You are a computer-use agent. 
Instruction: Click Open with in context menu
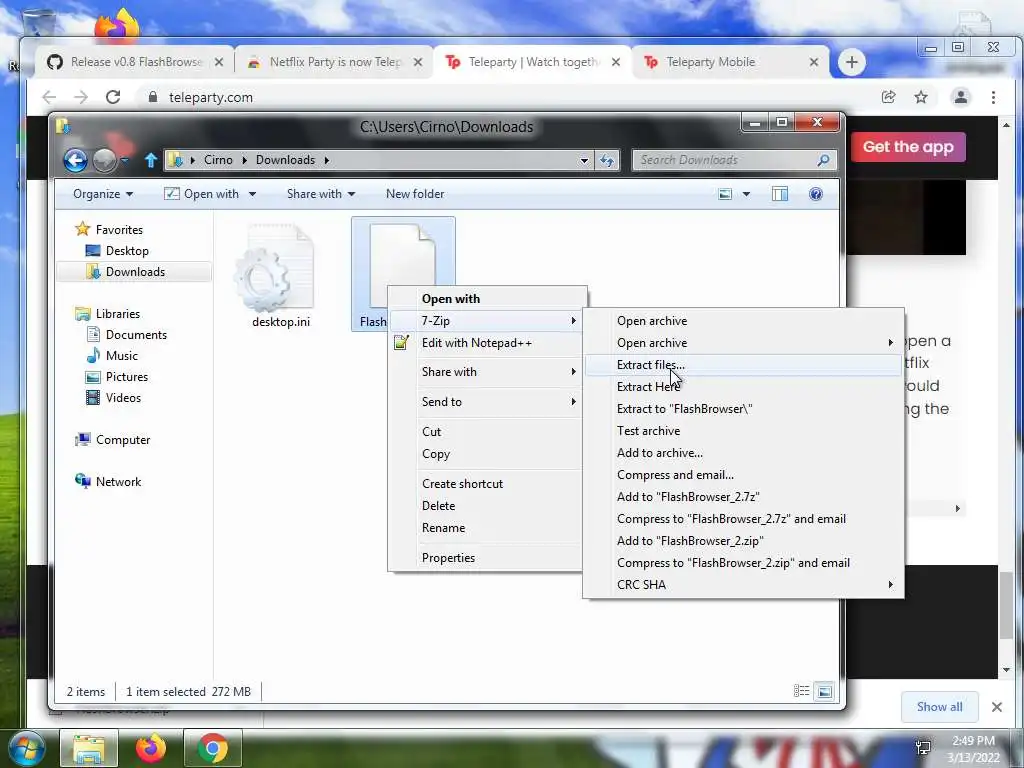(x=485, y=298)
